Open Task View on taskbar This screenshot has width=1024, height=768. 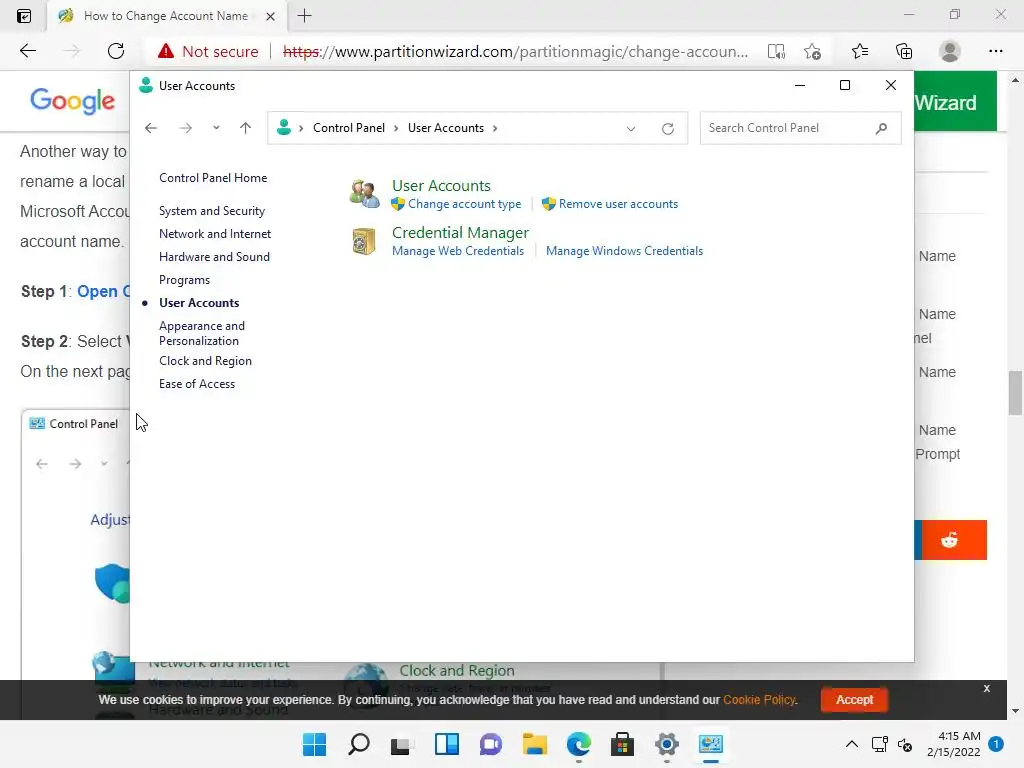coord(400,744)
